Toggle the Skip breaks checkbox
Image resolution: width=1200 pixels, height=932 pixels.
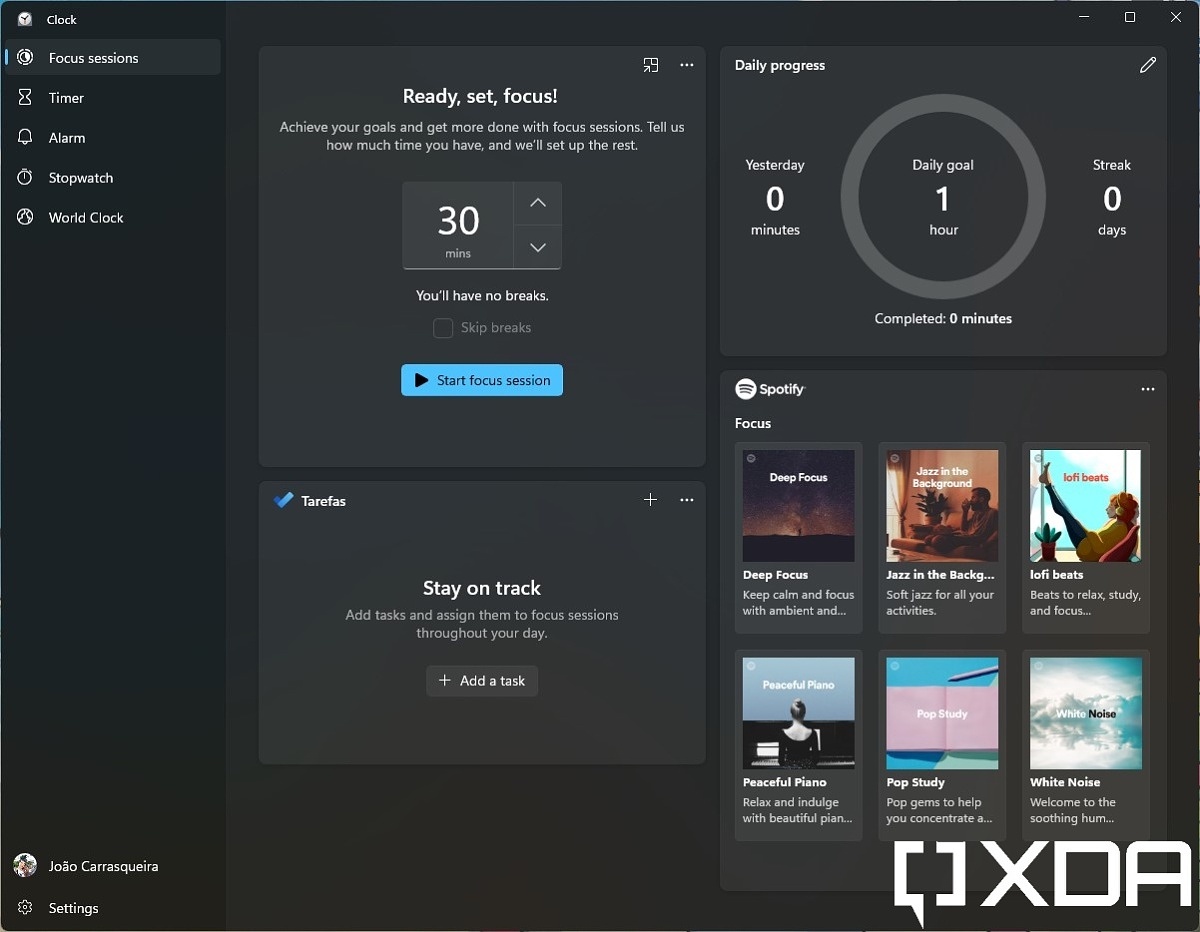click(443, 328)
